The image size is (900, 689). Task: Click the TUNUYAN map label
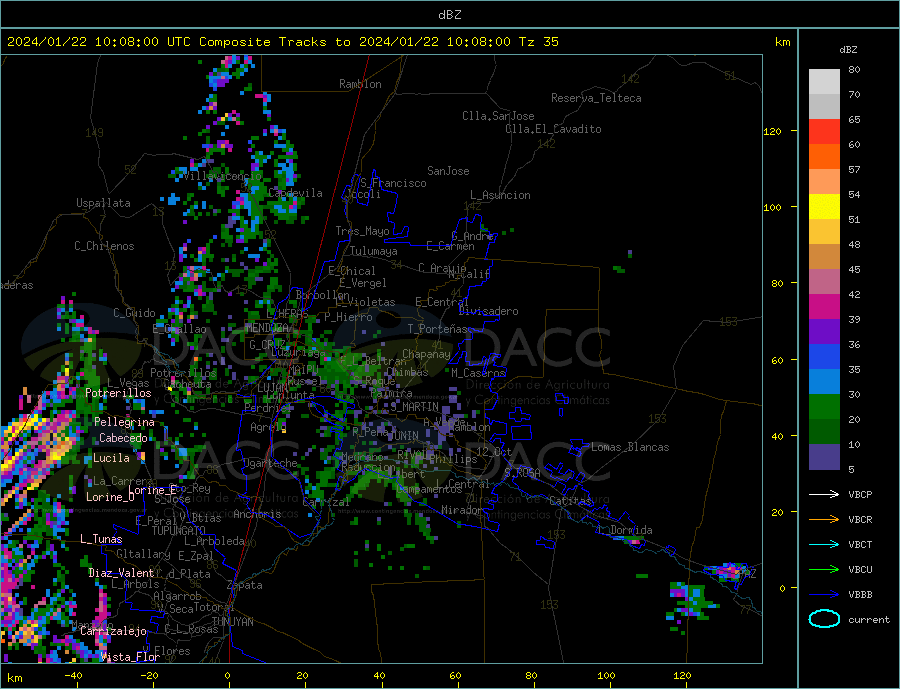232,622
